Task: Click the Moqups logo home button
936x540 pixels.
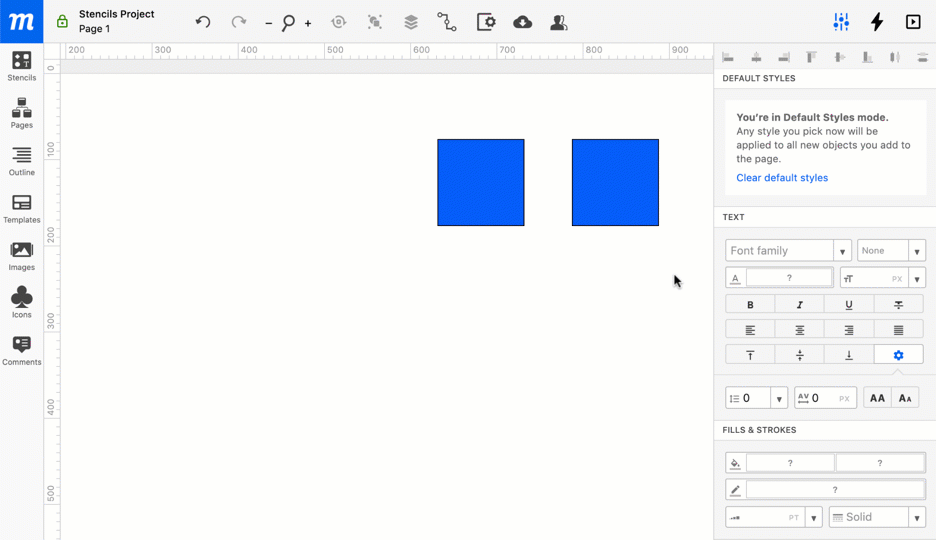Action: tap(21, 21)
